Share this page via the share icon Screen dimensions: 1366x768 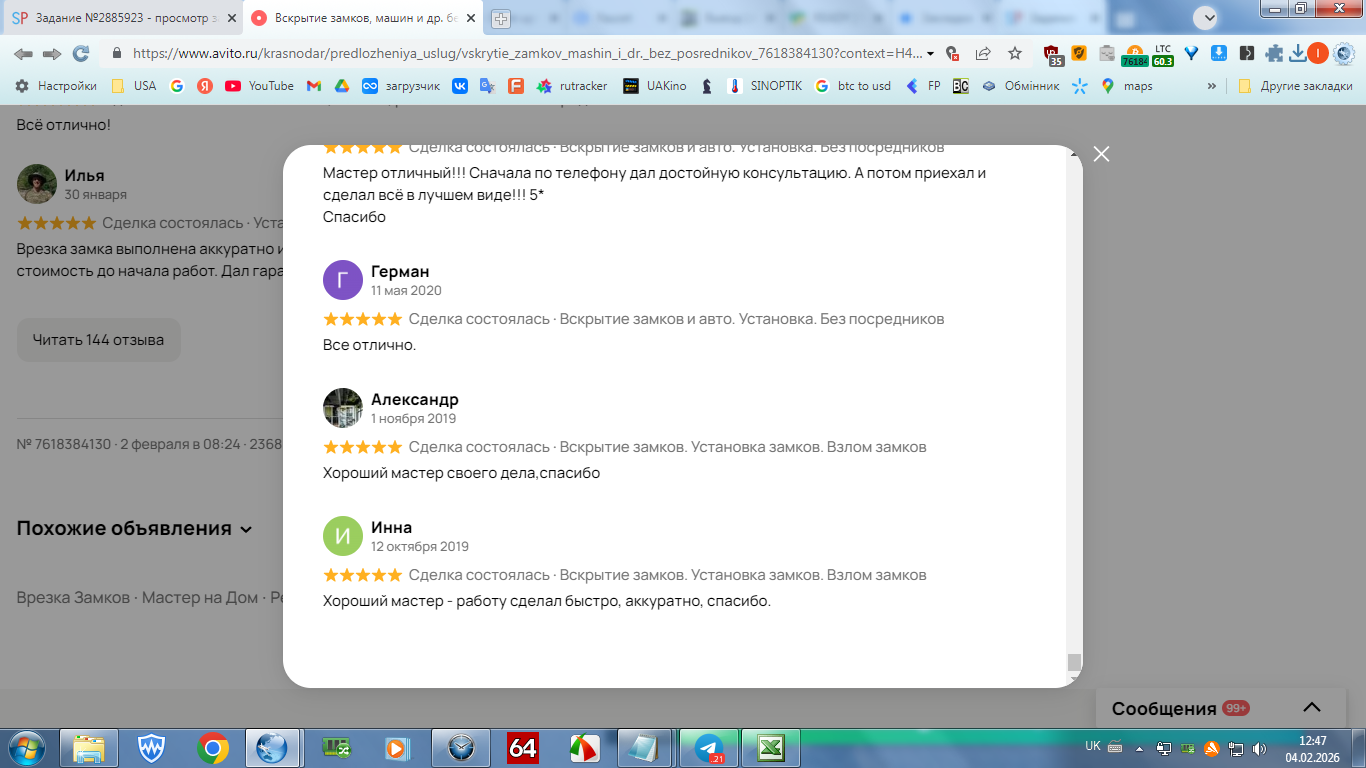click(983, 53)
